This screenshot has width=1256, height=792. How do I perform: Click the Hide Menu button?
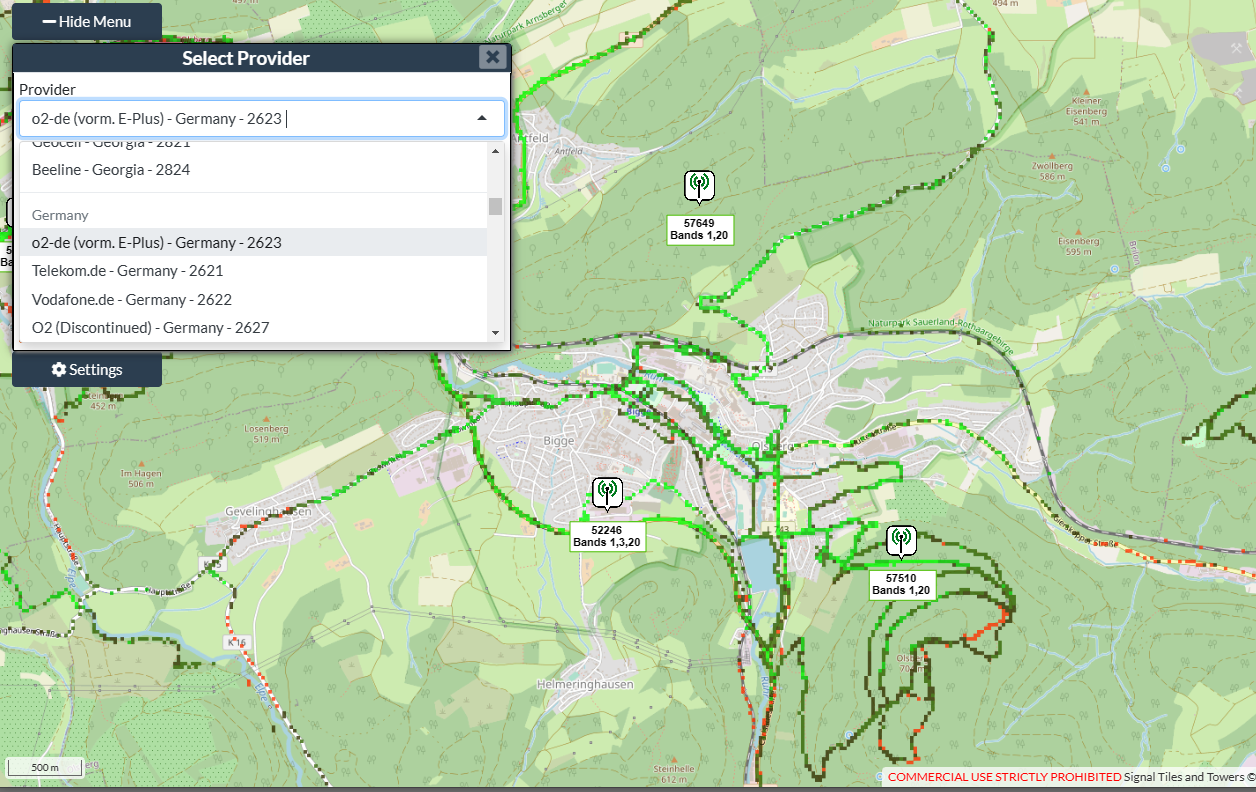coord(86,21)
